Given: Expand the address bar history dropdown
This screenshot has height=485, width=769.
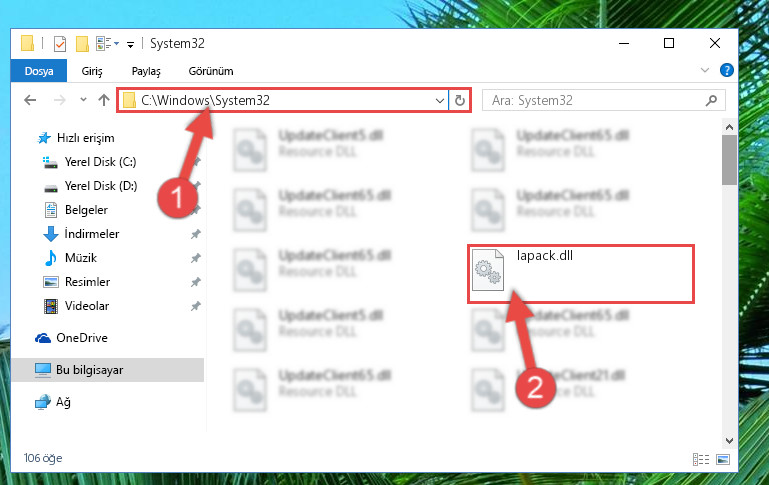Looking at the screenshot, I should click(x=439, y=101).
